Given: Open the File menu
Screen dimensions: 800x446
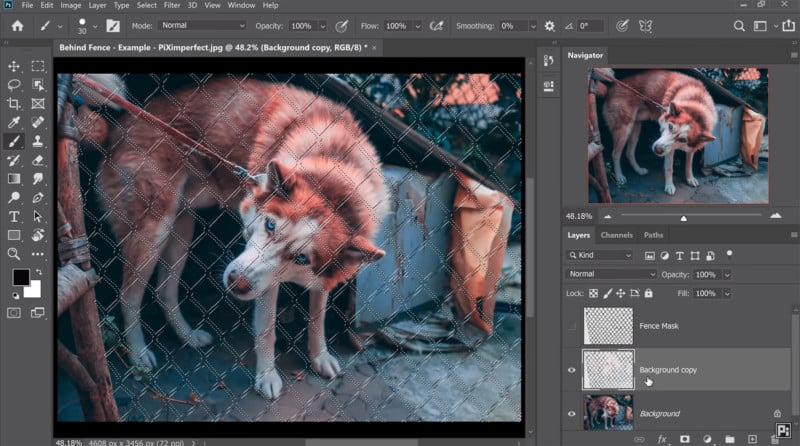Looking at the screenshot, I should tap(27, 5).
